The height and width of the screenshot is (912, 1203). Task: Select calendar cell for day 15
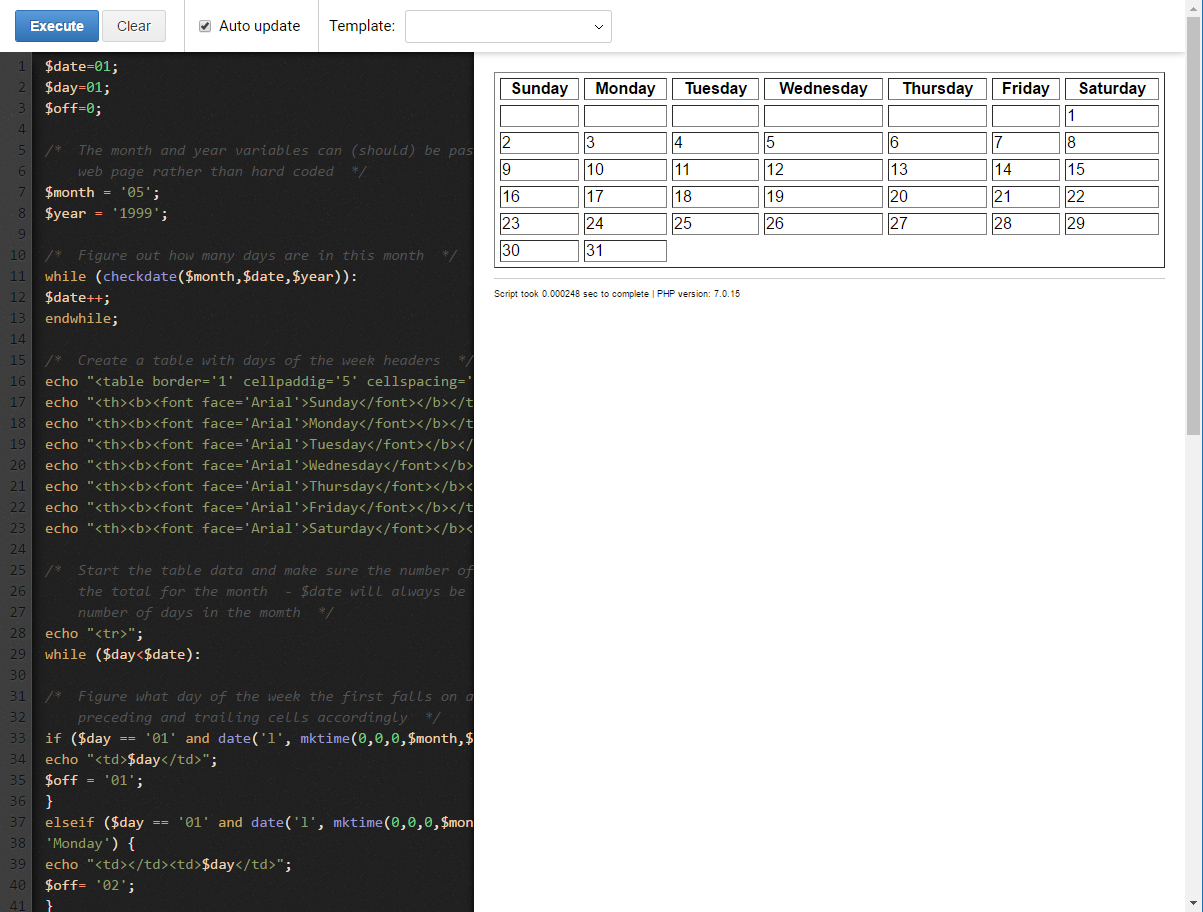(x=1112, y=170)
